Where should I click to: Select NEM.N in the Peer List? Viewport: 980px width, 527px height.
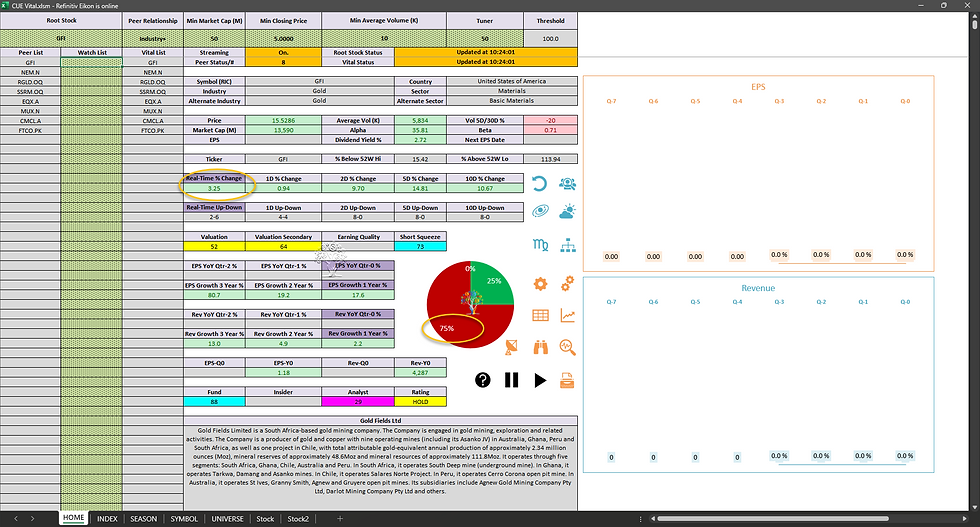coord(30,73)
